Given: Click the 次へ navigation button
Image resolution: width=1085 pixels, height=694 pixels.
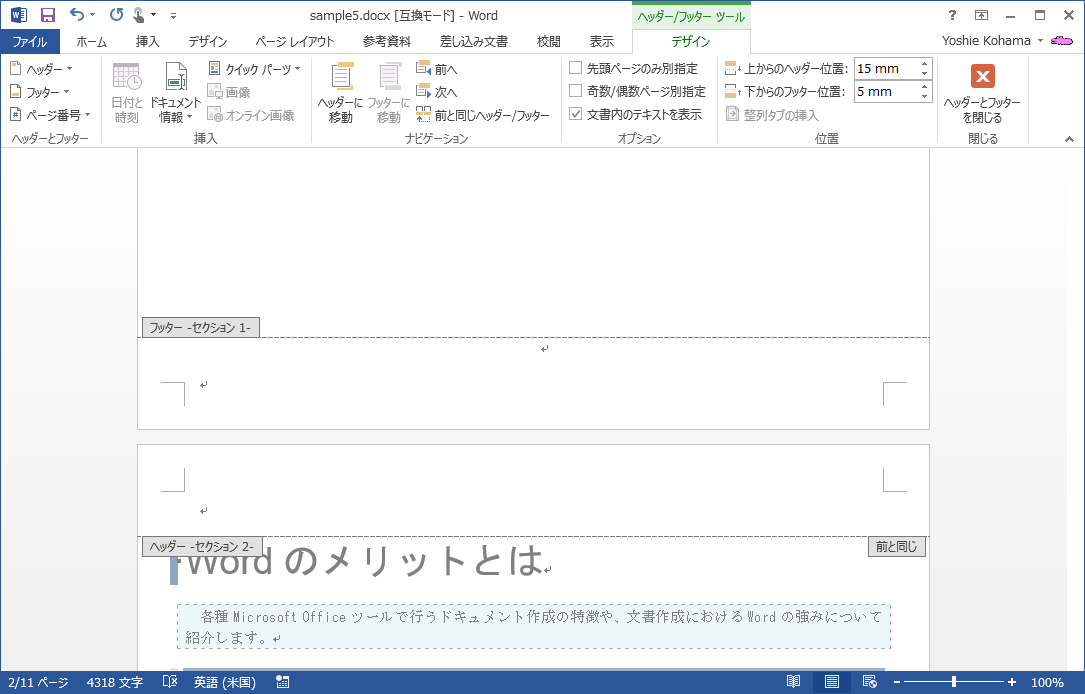Looking at the screenshot, I should pyautogui.click(x=437, y=91).
